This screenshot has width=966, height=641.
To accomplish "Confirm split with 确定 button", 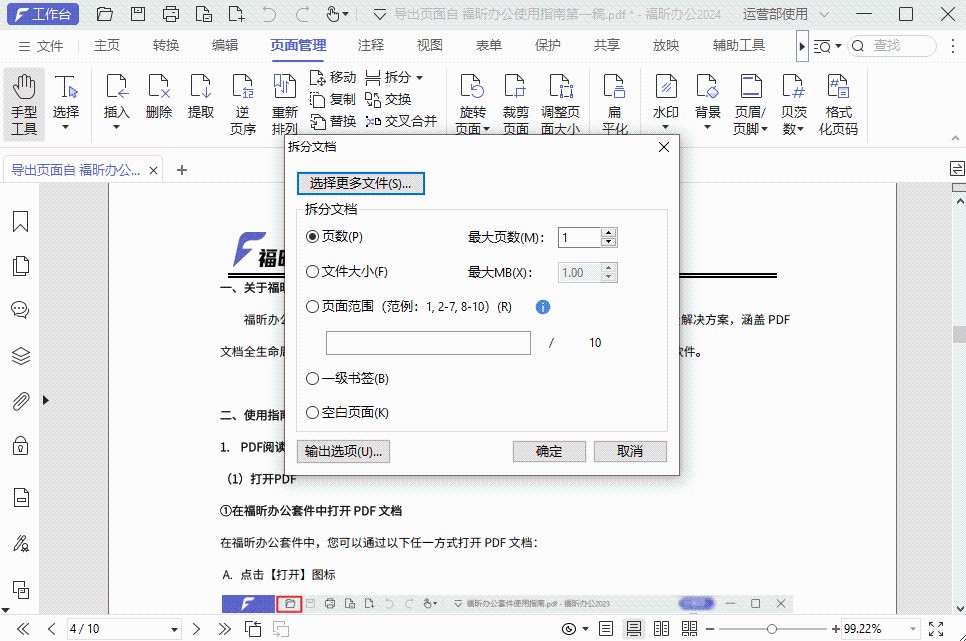I will pyautogui.click(x=549, y=451).
